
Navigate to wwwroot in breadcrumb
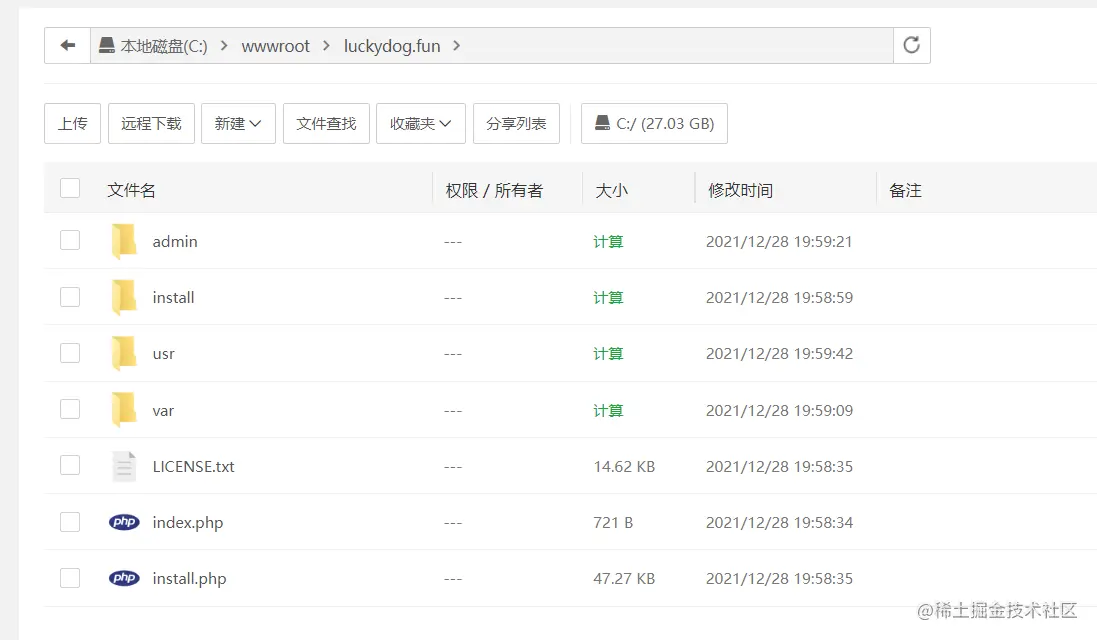[275, 46]
